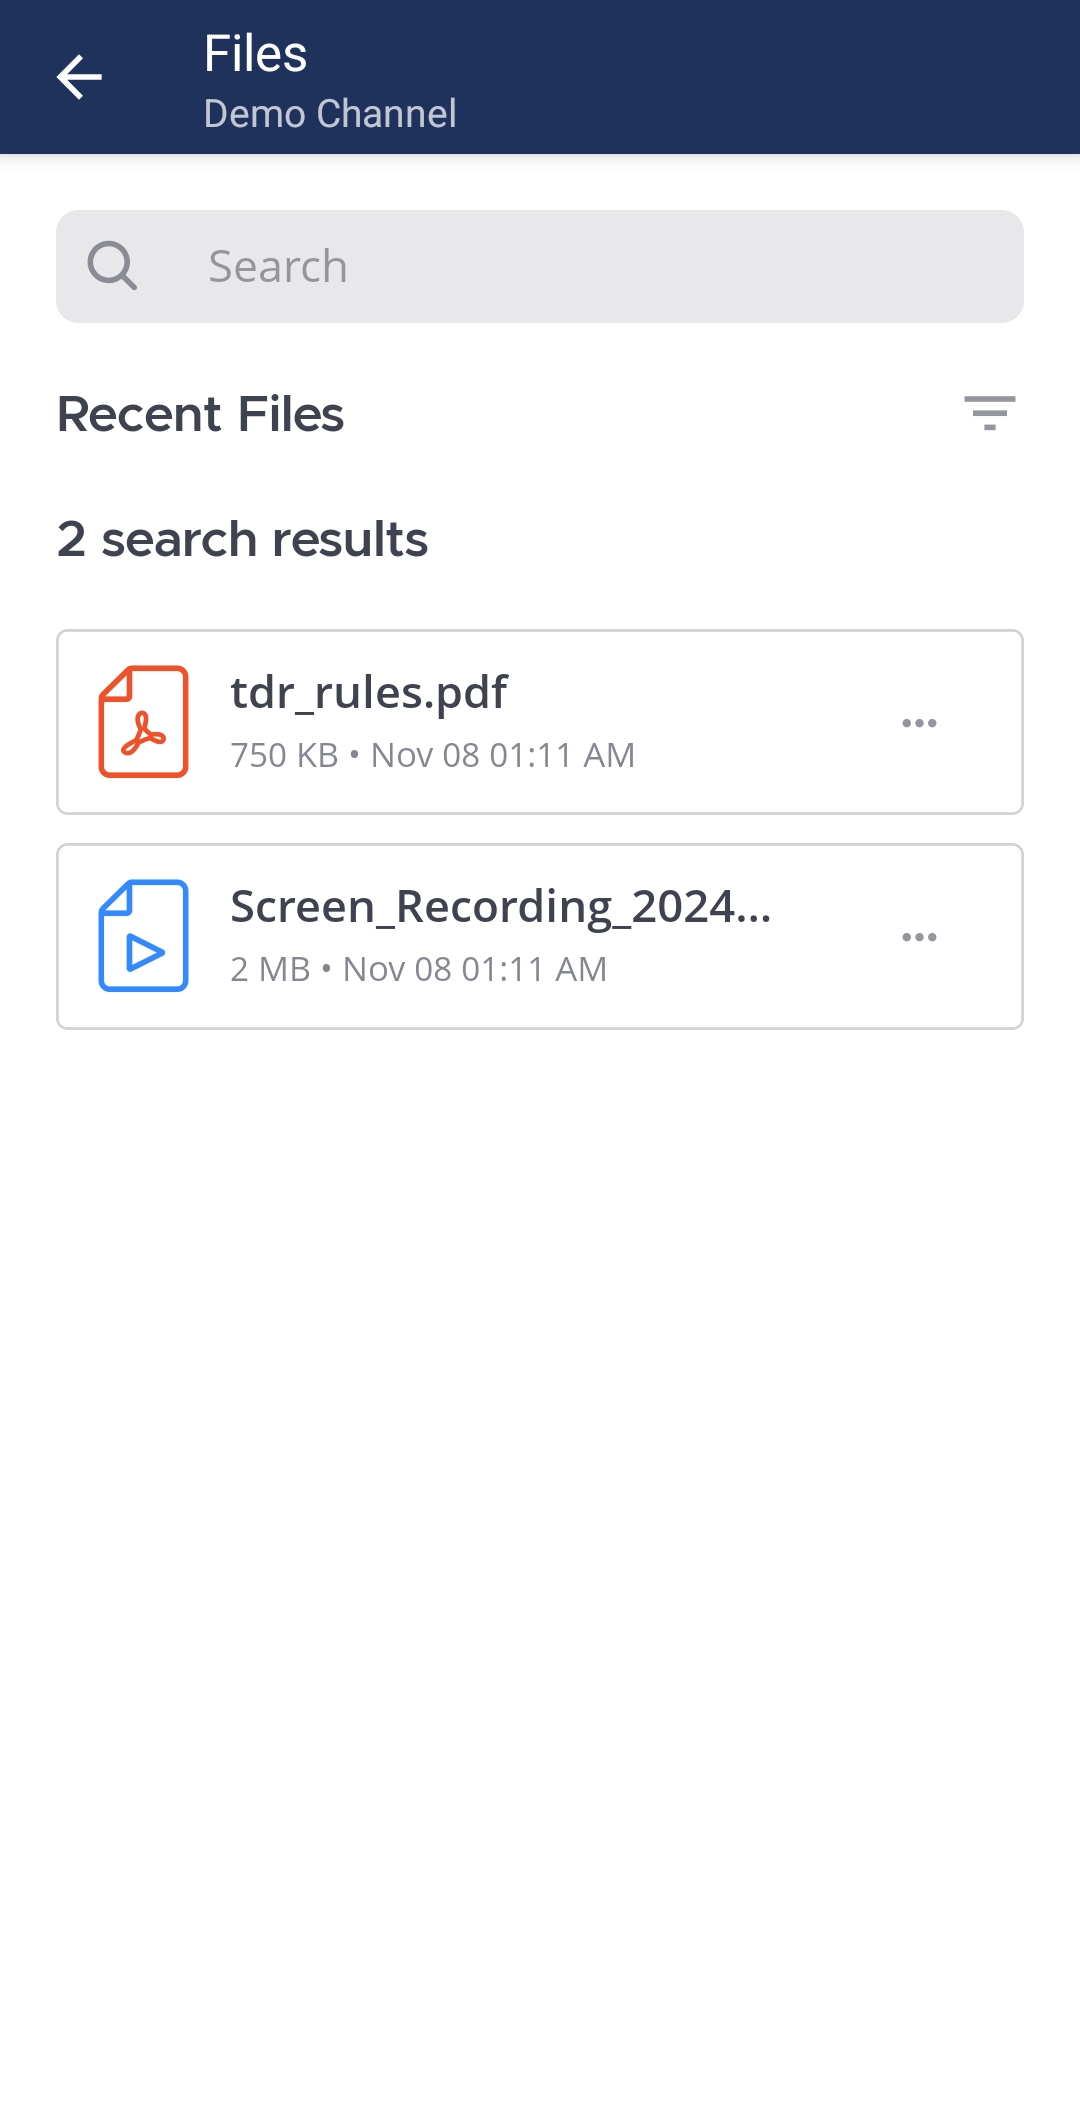Image resolution: width=1080 pixels, height=2128 pixels.
Task: Open the tdr_rules.pdf file
Action: [x=368, y=691]
